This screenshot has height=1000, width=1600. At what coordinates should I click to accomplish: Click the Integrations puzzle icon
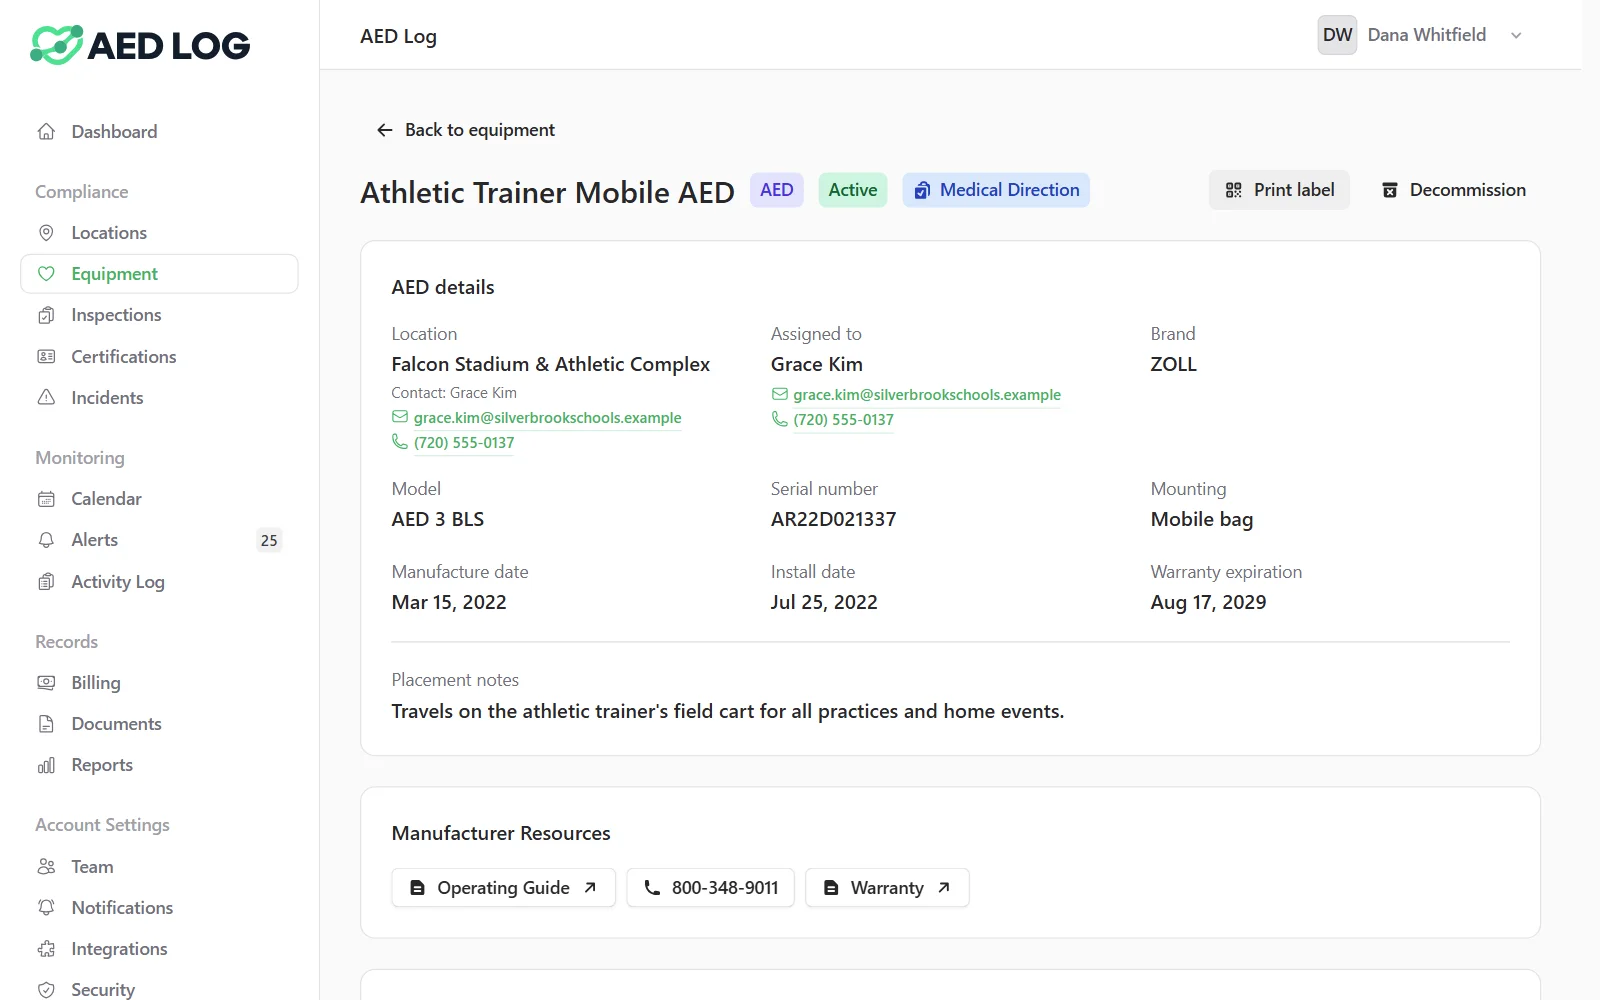point(46,949)
